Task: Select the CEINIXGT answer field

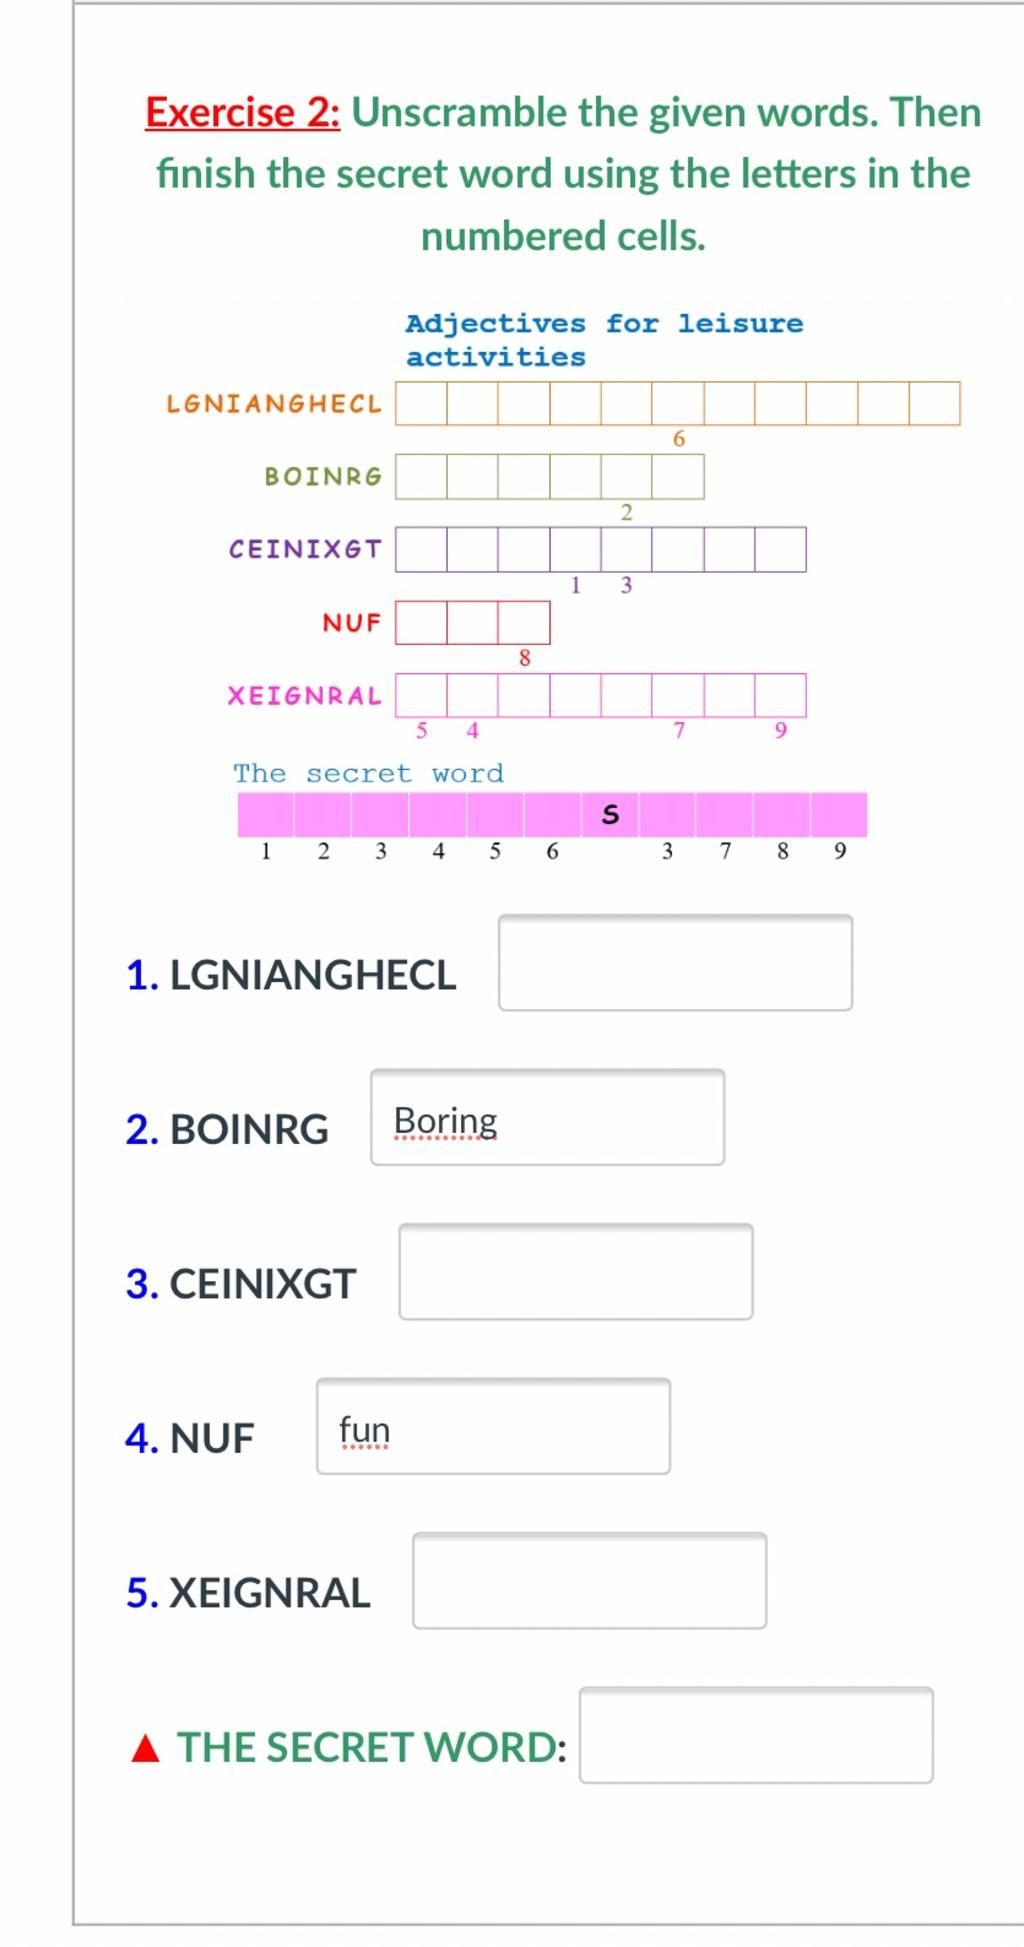Action: pyautogui.click(x=576, y=1271)
